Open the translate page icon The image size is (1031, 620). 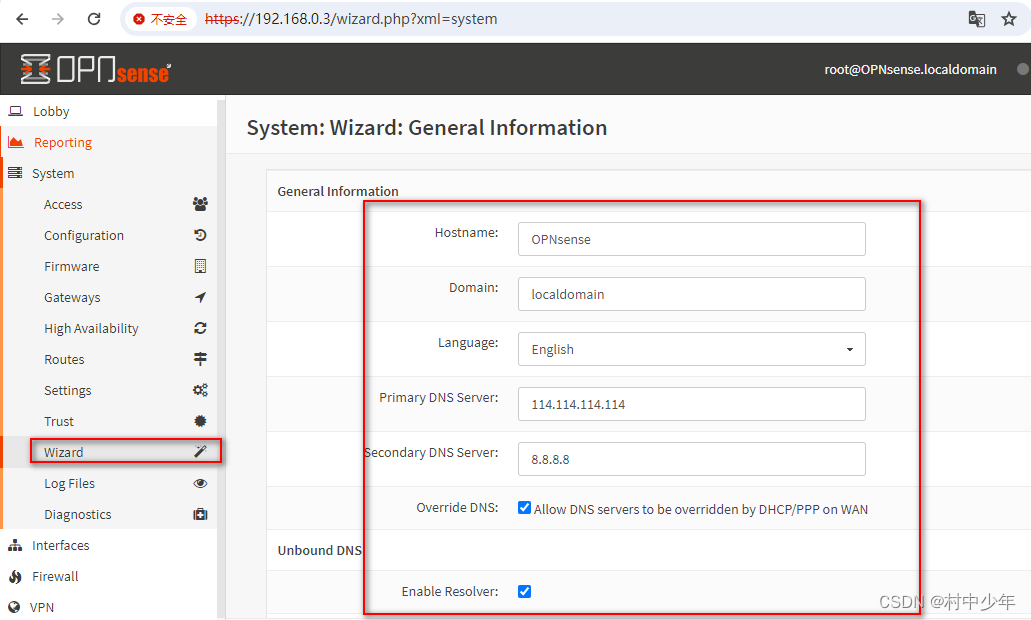point(976,19)
